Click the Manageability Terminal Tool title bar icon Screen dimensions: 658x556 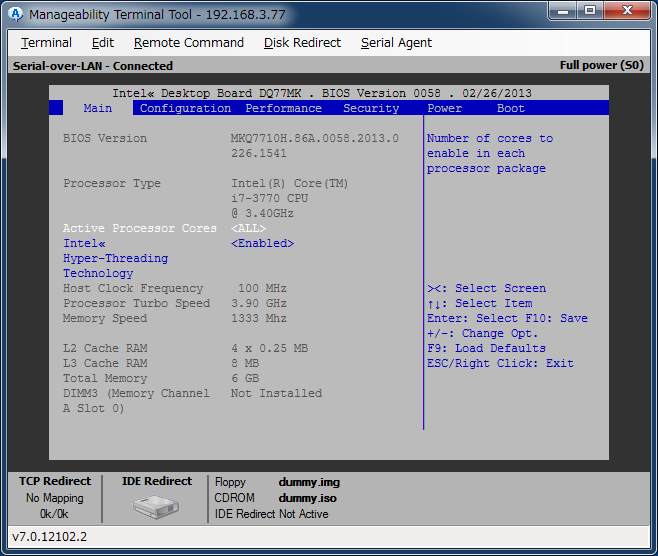15,15
